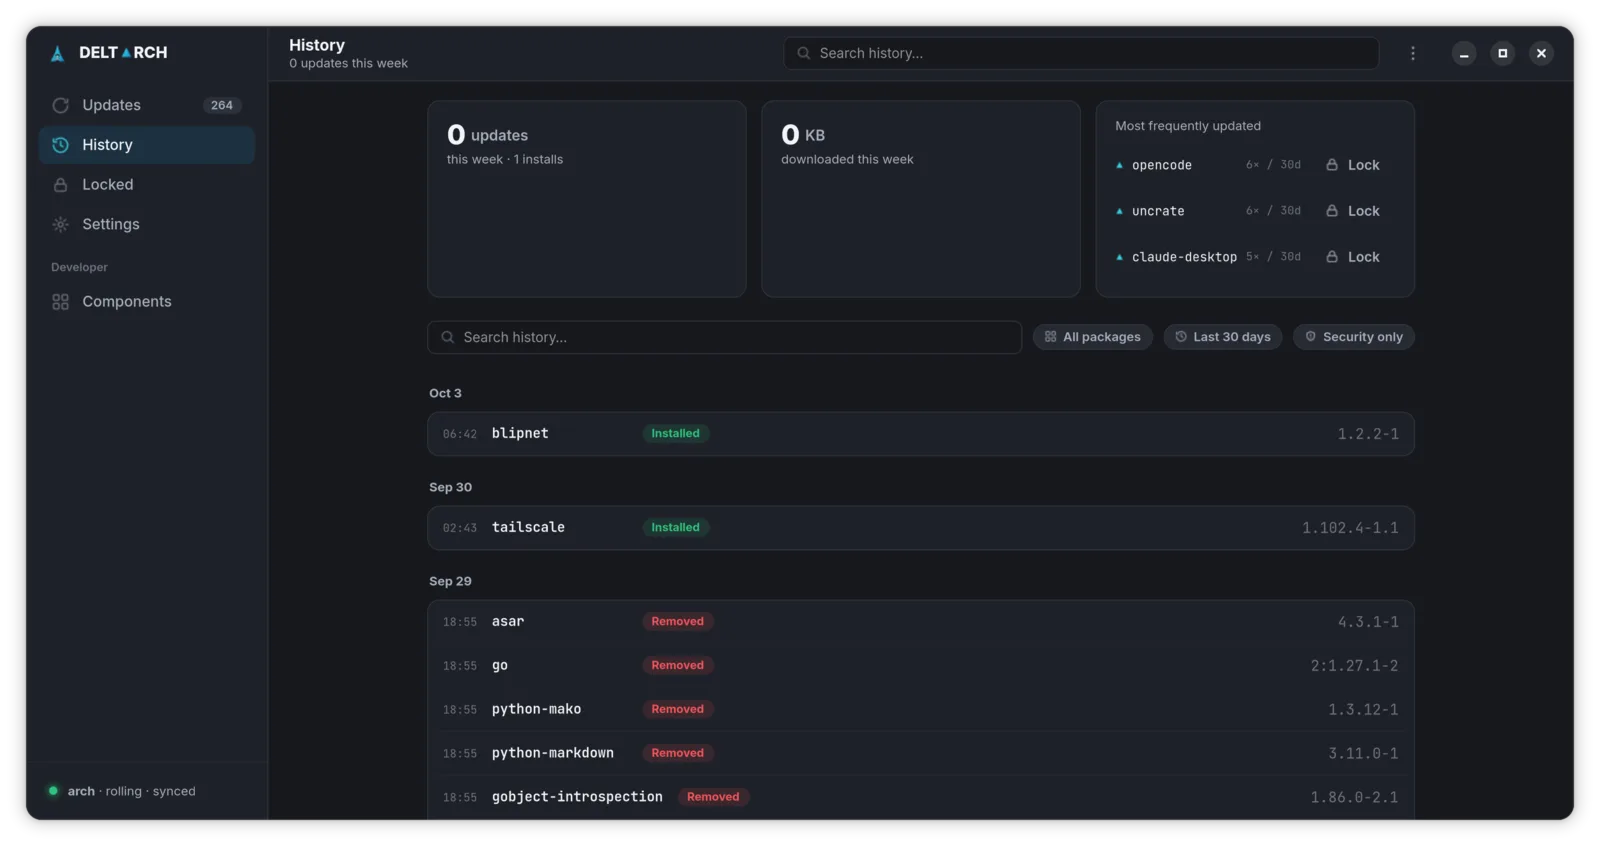Open Settings from the sidebar
The width and height of the screenshot is (1600, 846).
click(x=146, y=224)
